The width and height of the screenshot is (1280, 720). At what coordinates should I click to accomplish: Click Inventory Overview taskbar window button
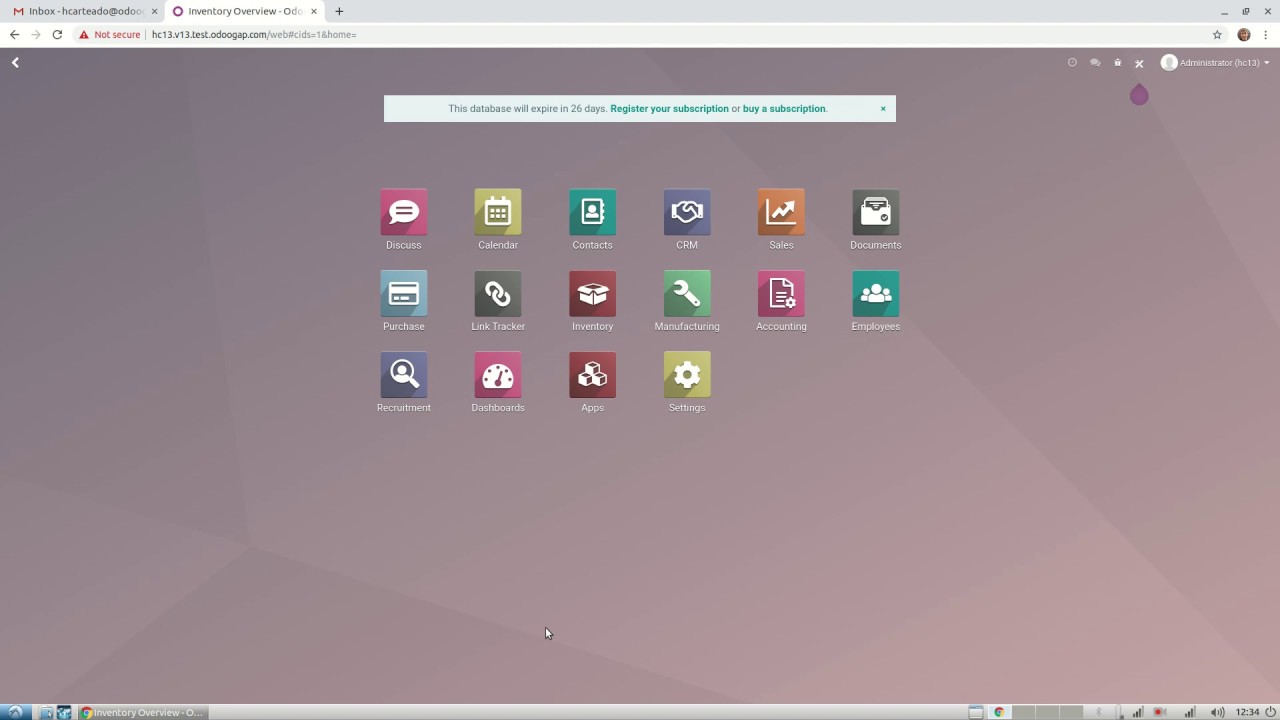143,712
